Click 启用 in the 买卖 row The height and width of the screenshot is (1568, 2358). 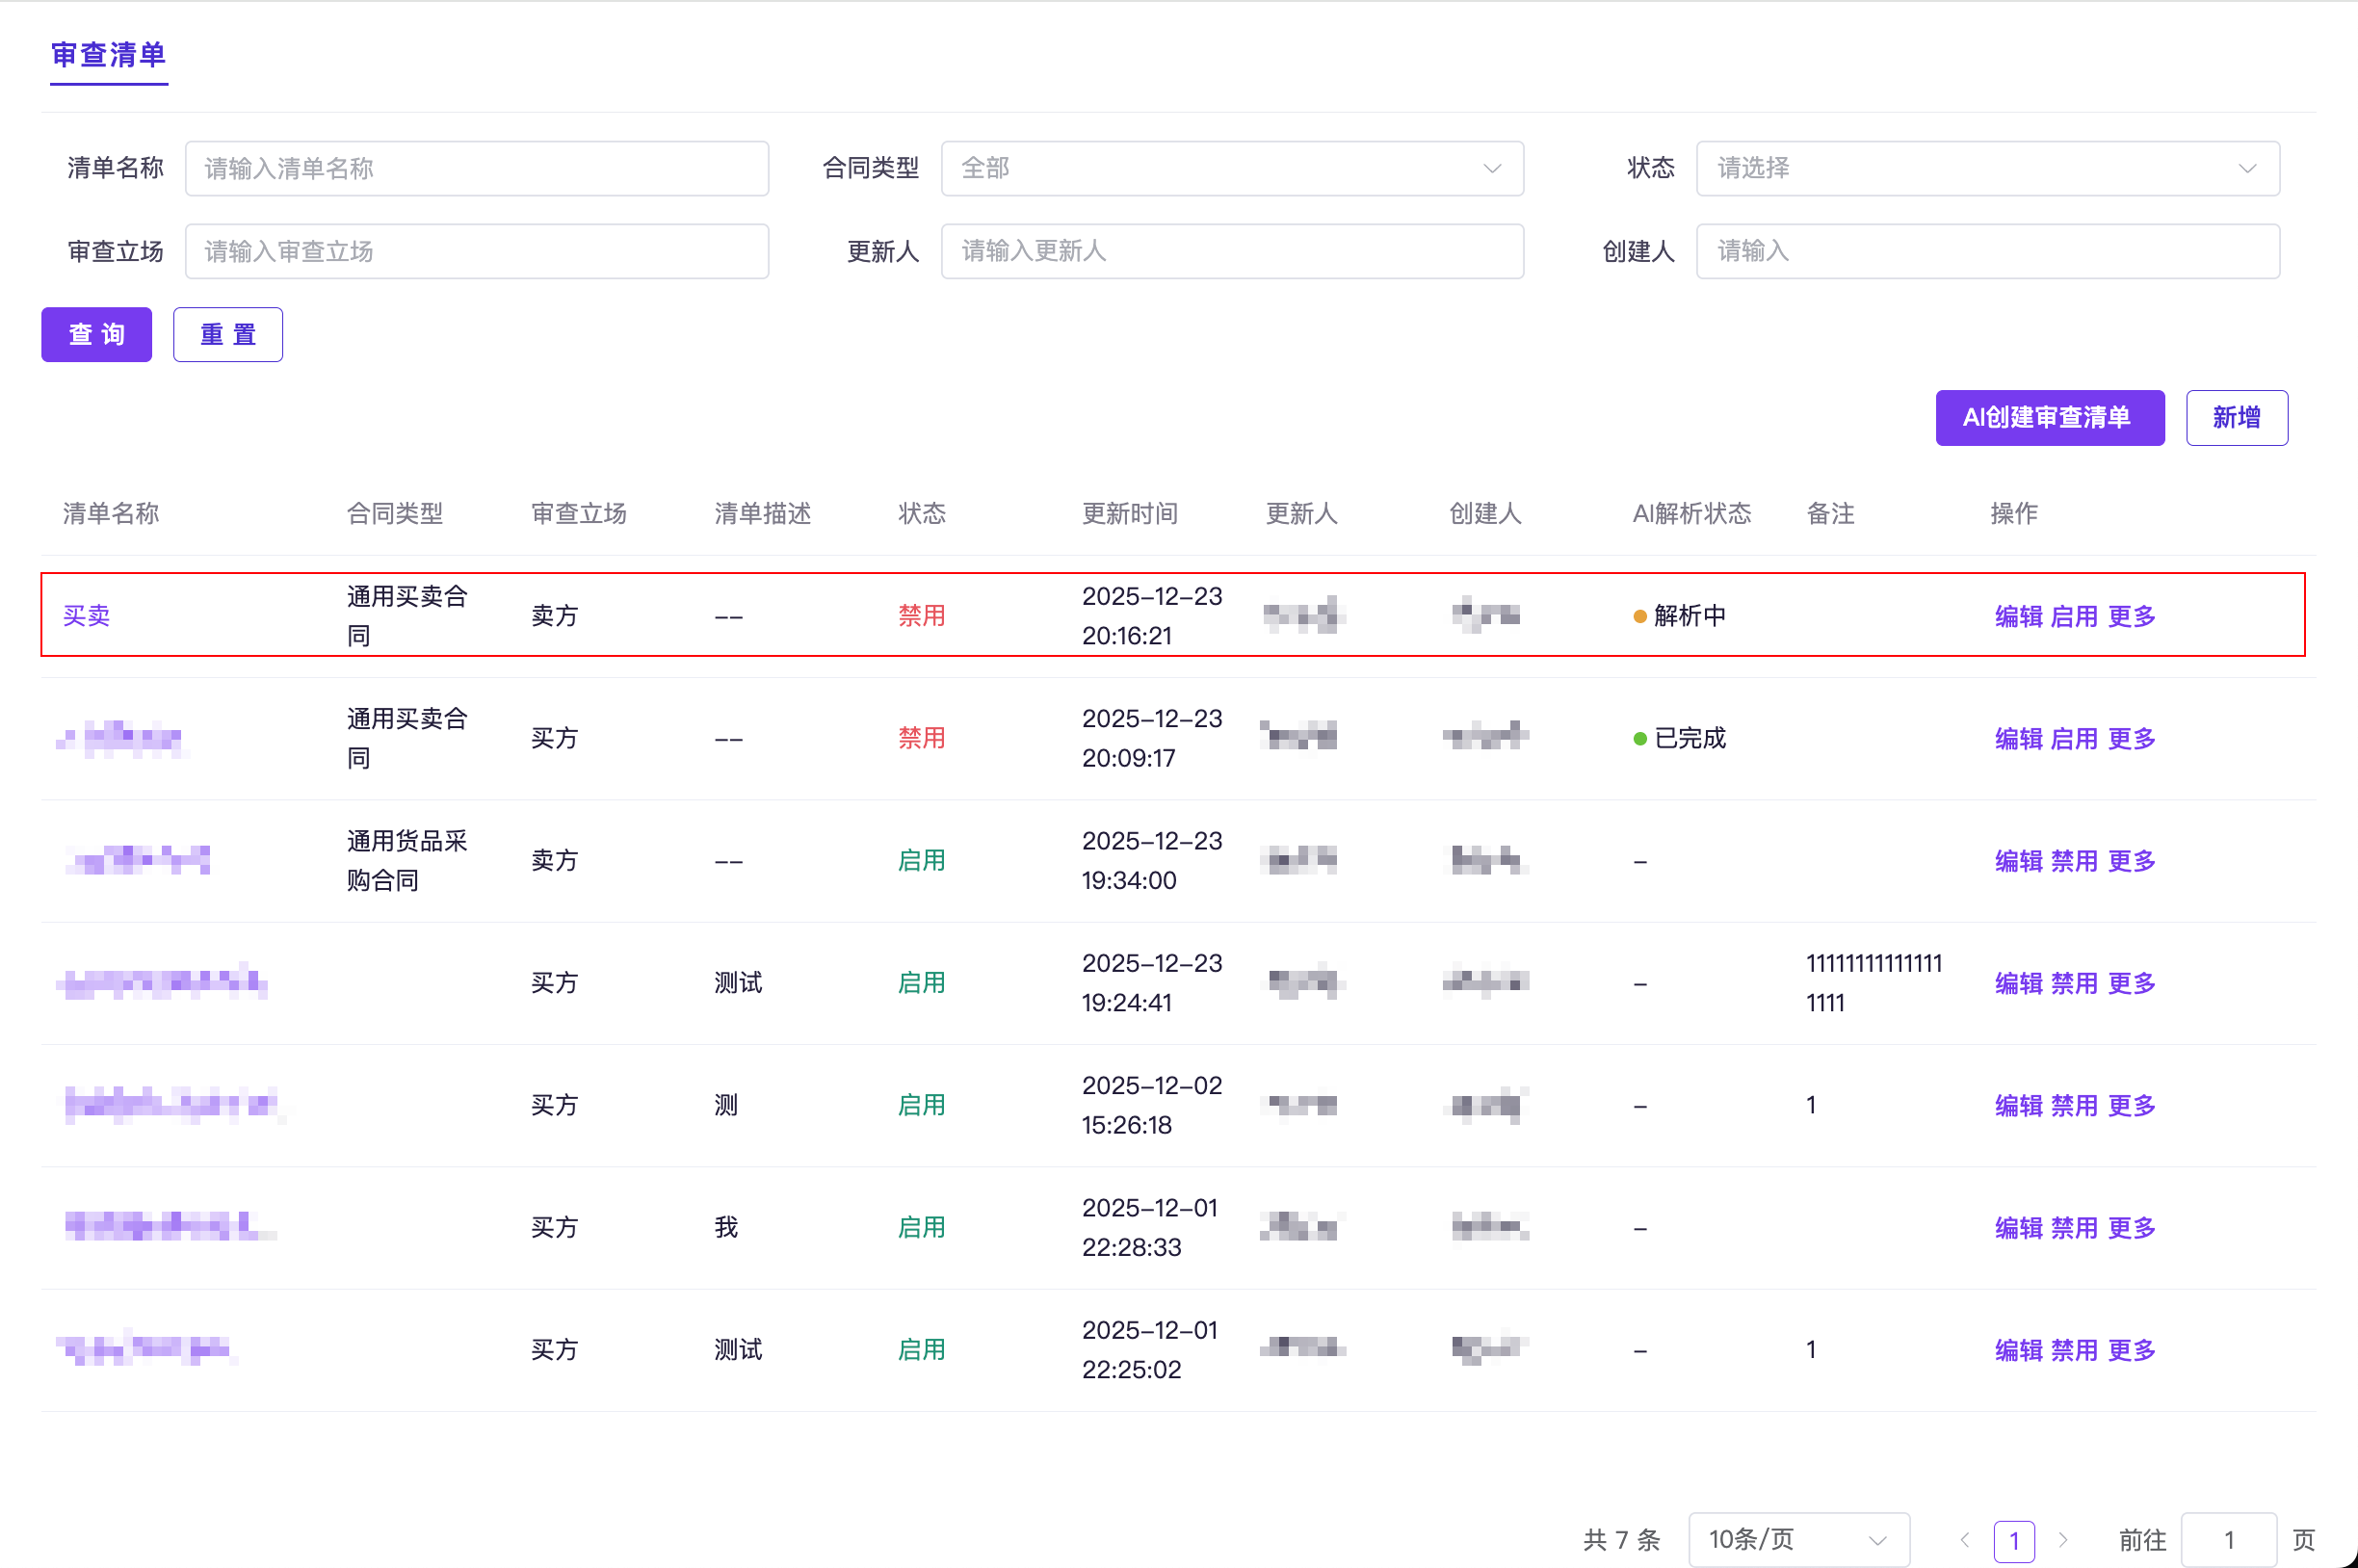pos(2073,616)
